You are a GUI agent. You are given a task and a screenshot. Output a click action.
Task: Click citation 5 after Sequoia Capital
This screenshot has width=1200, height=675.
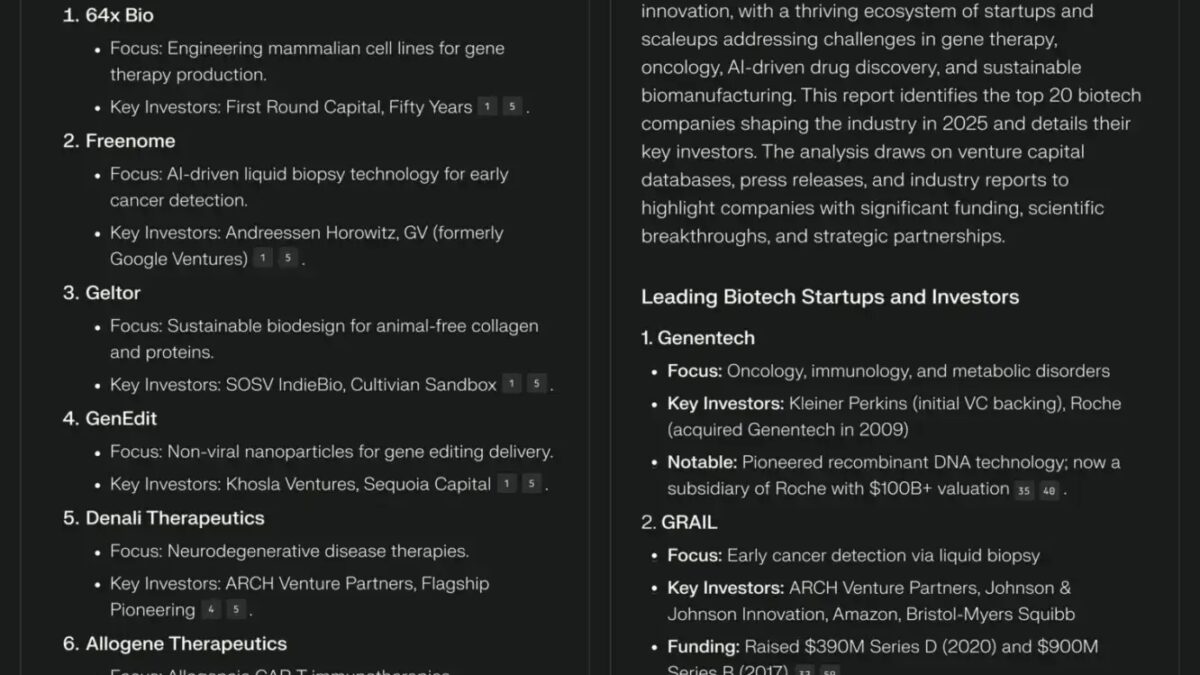(x=532, y=484)
